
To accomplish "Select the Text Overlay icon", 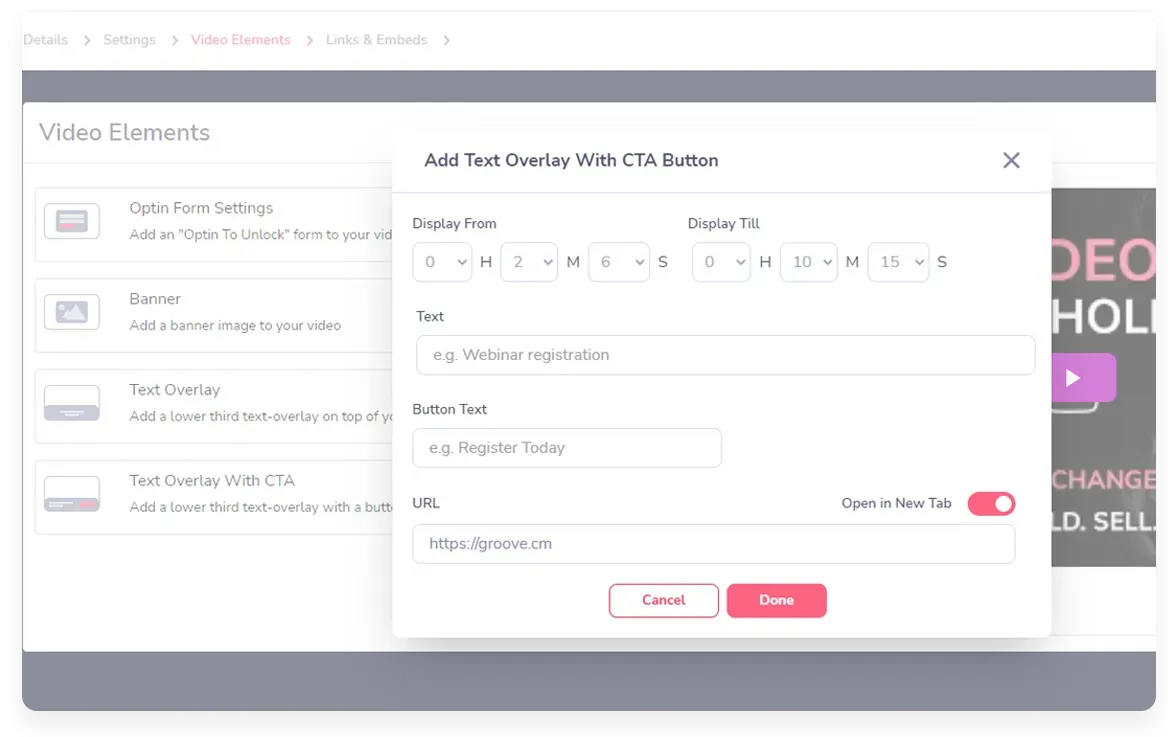I will 71,403.
